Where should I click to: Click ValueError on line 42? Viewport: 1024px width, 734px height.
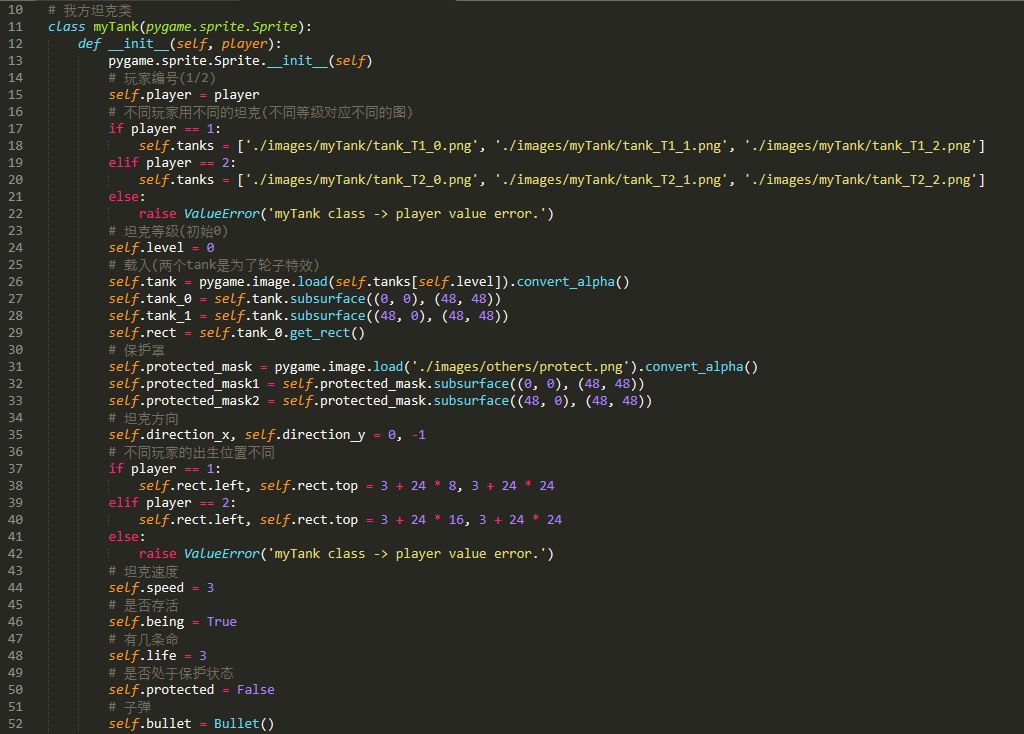coord(221,553)
